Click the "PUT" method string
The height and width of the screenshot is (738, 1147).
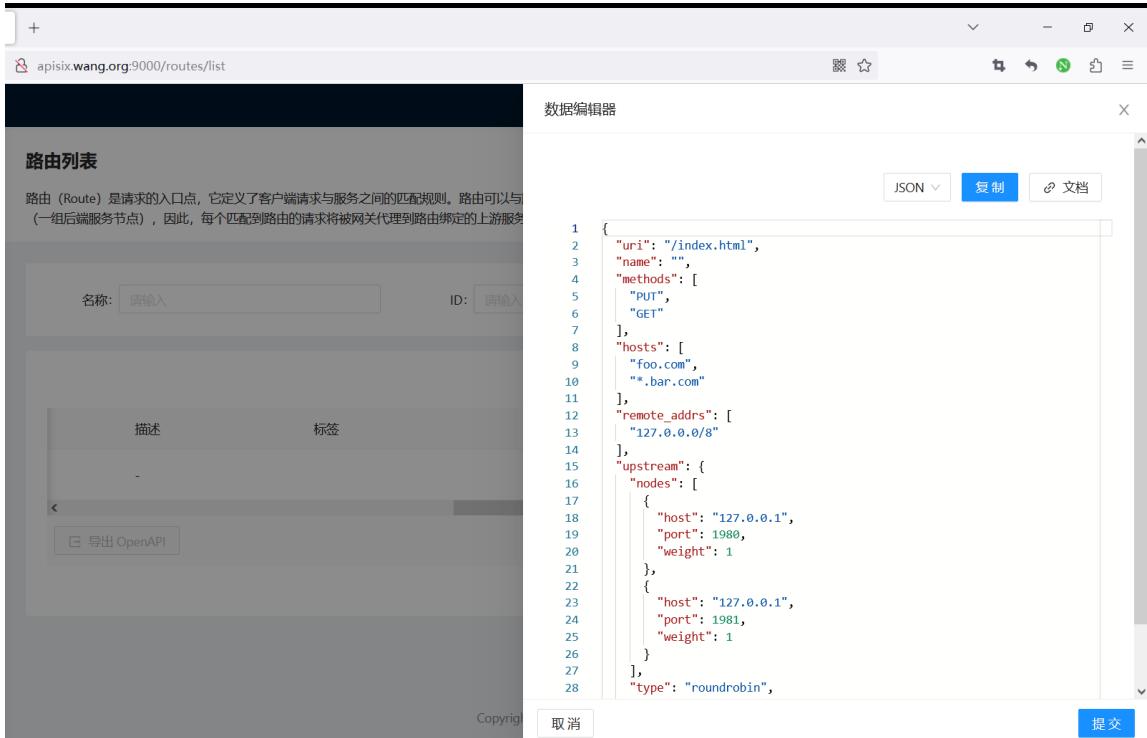point(646,296)
